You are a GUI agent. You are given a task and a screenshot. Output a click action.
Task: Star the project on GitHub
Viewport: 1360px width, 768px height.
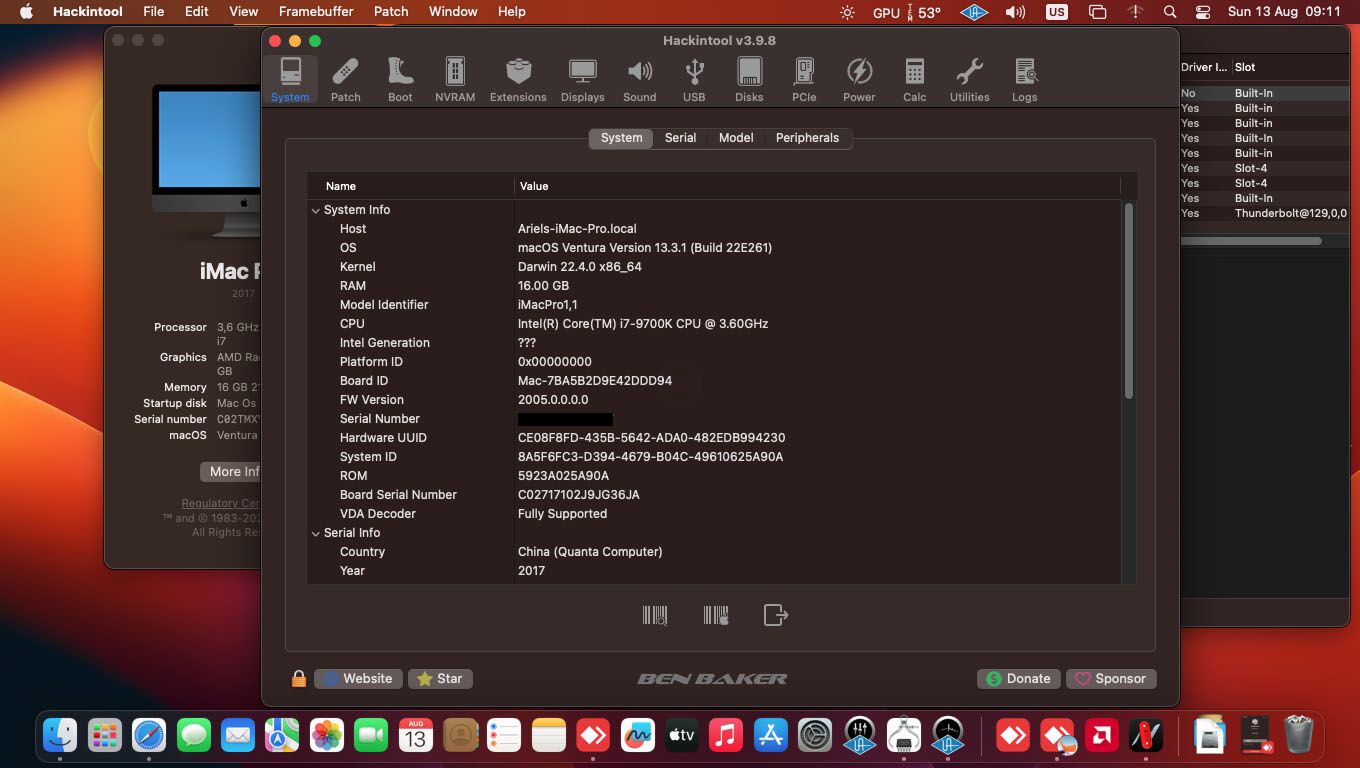click(440, 678)
